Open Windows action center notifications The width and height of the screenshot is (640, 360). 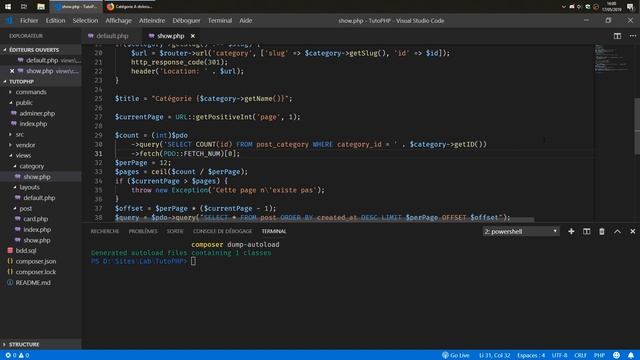pos(630,7)
